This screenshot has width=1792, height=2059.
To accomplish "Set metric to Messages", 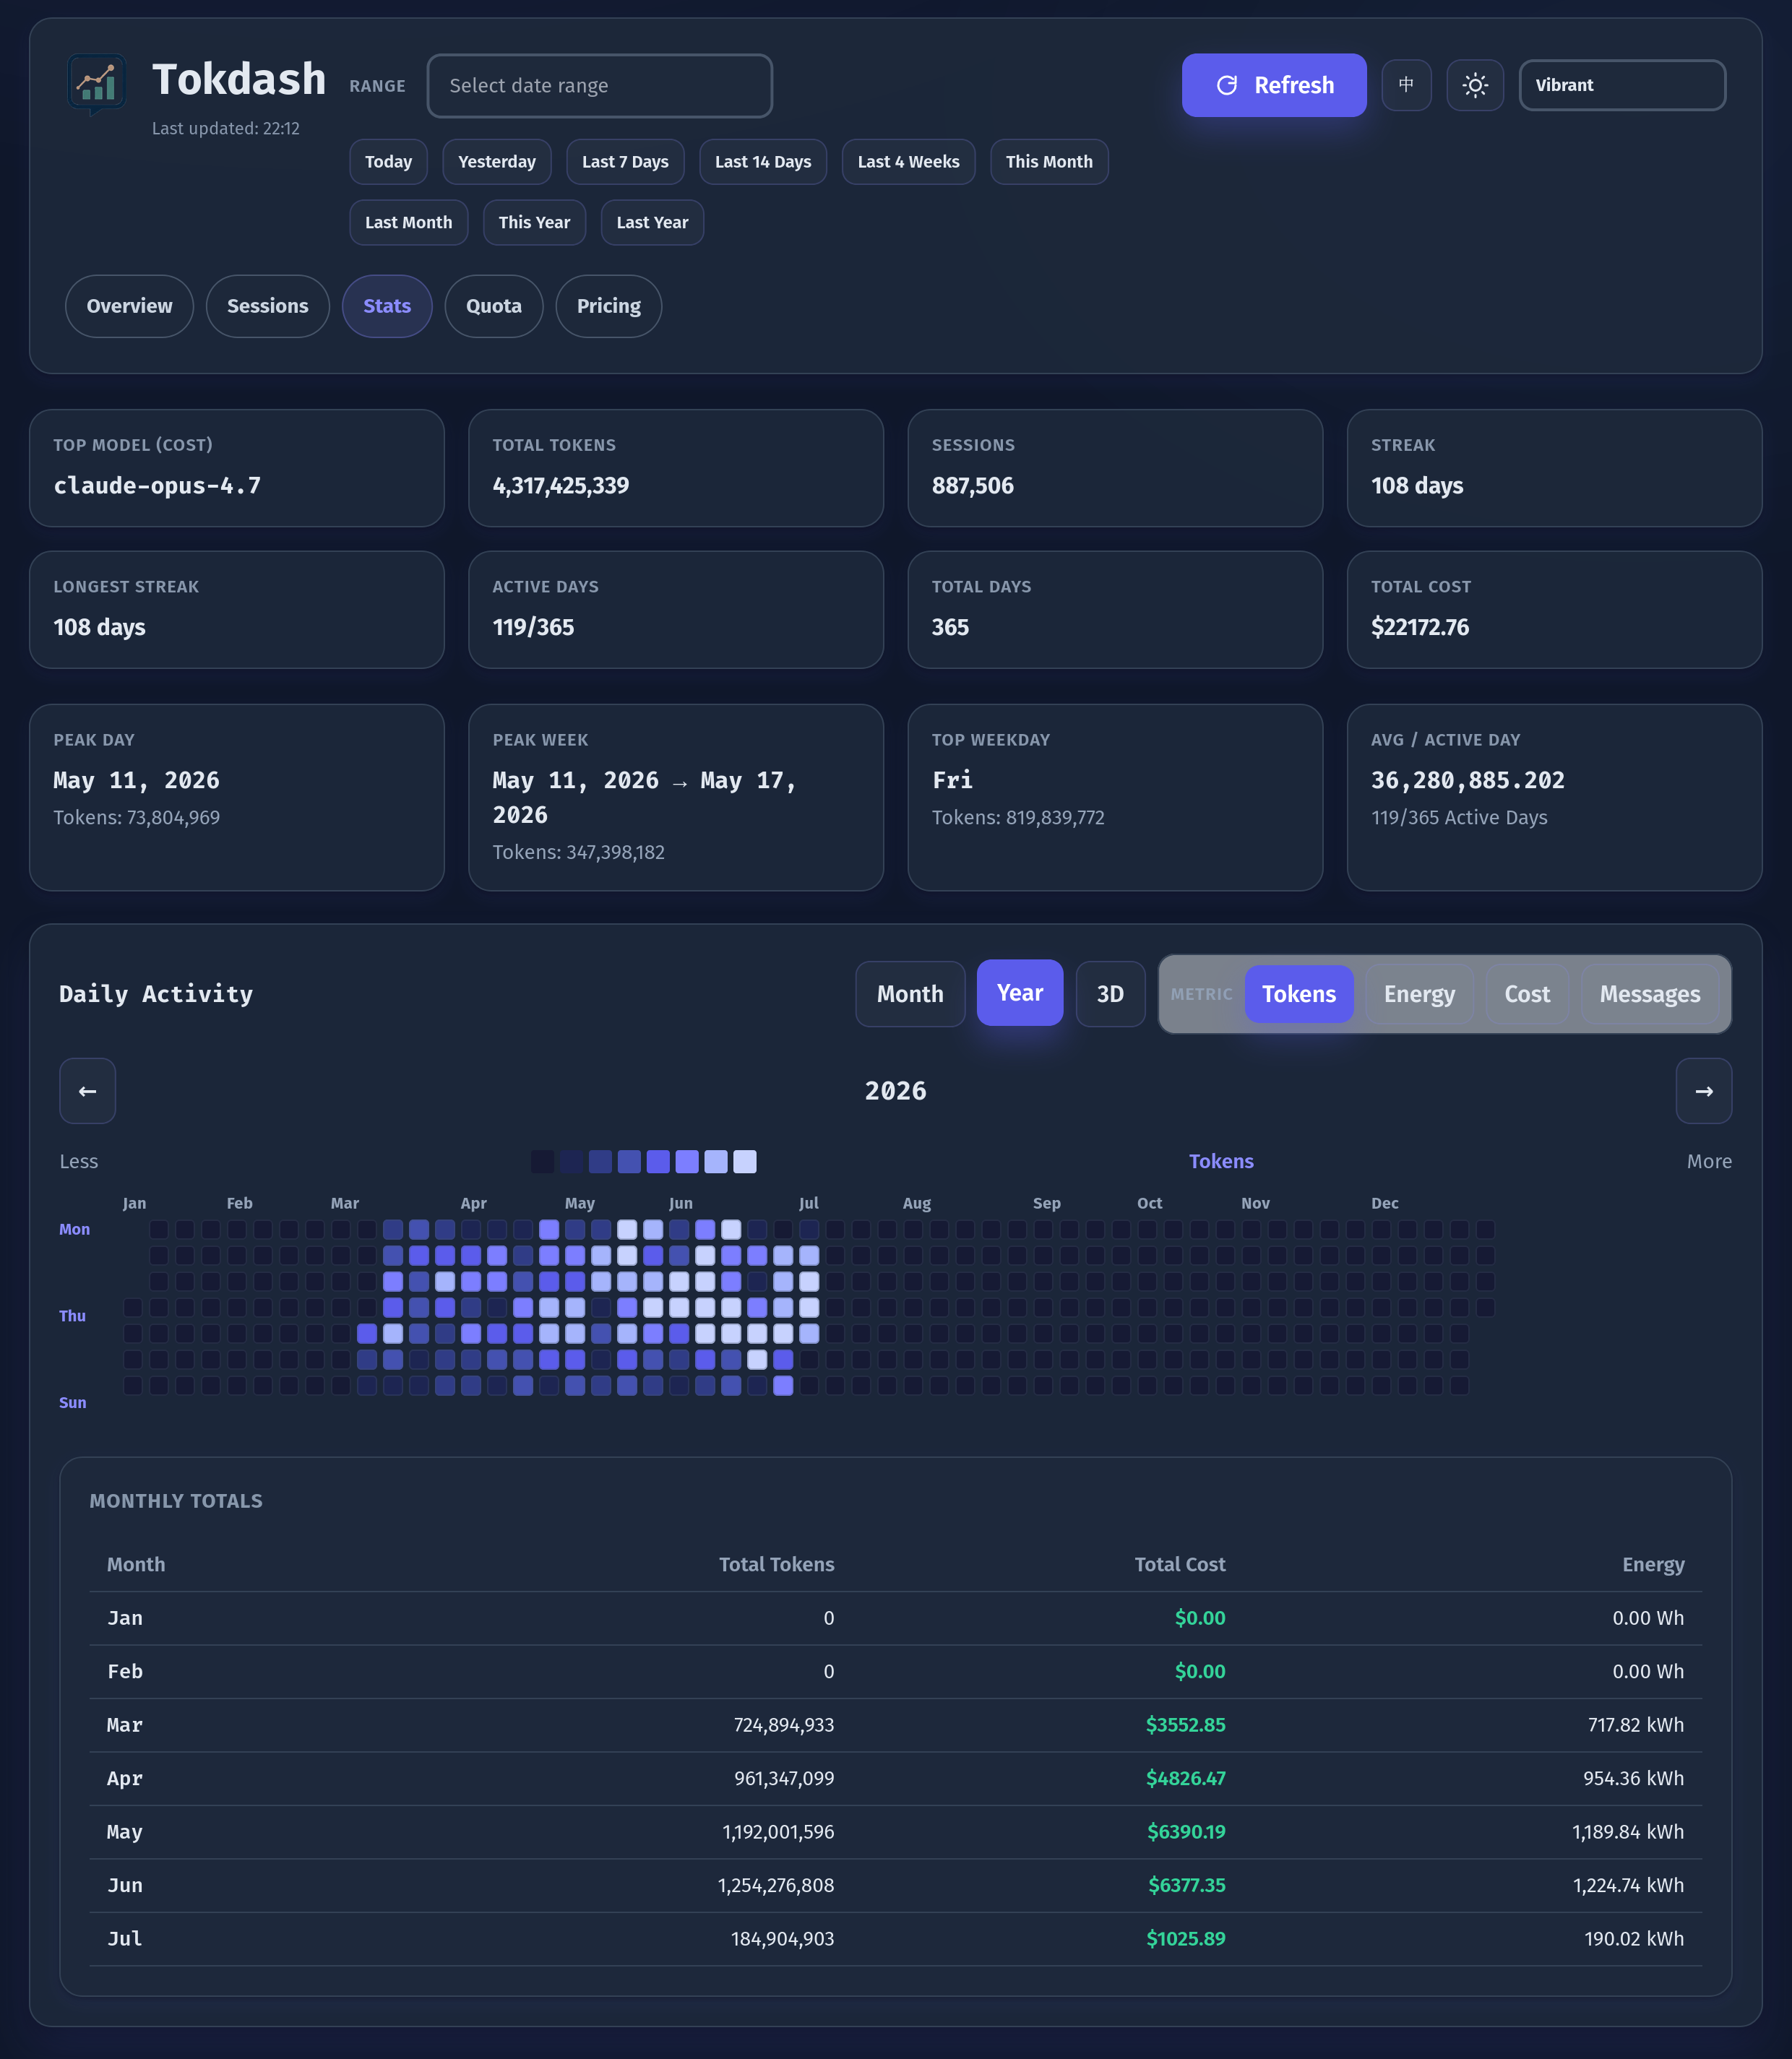I will [x=1649, y=994].
